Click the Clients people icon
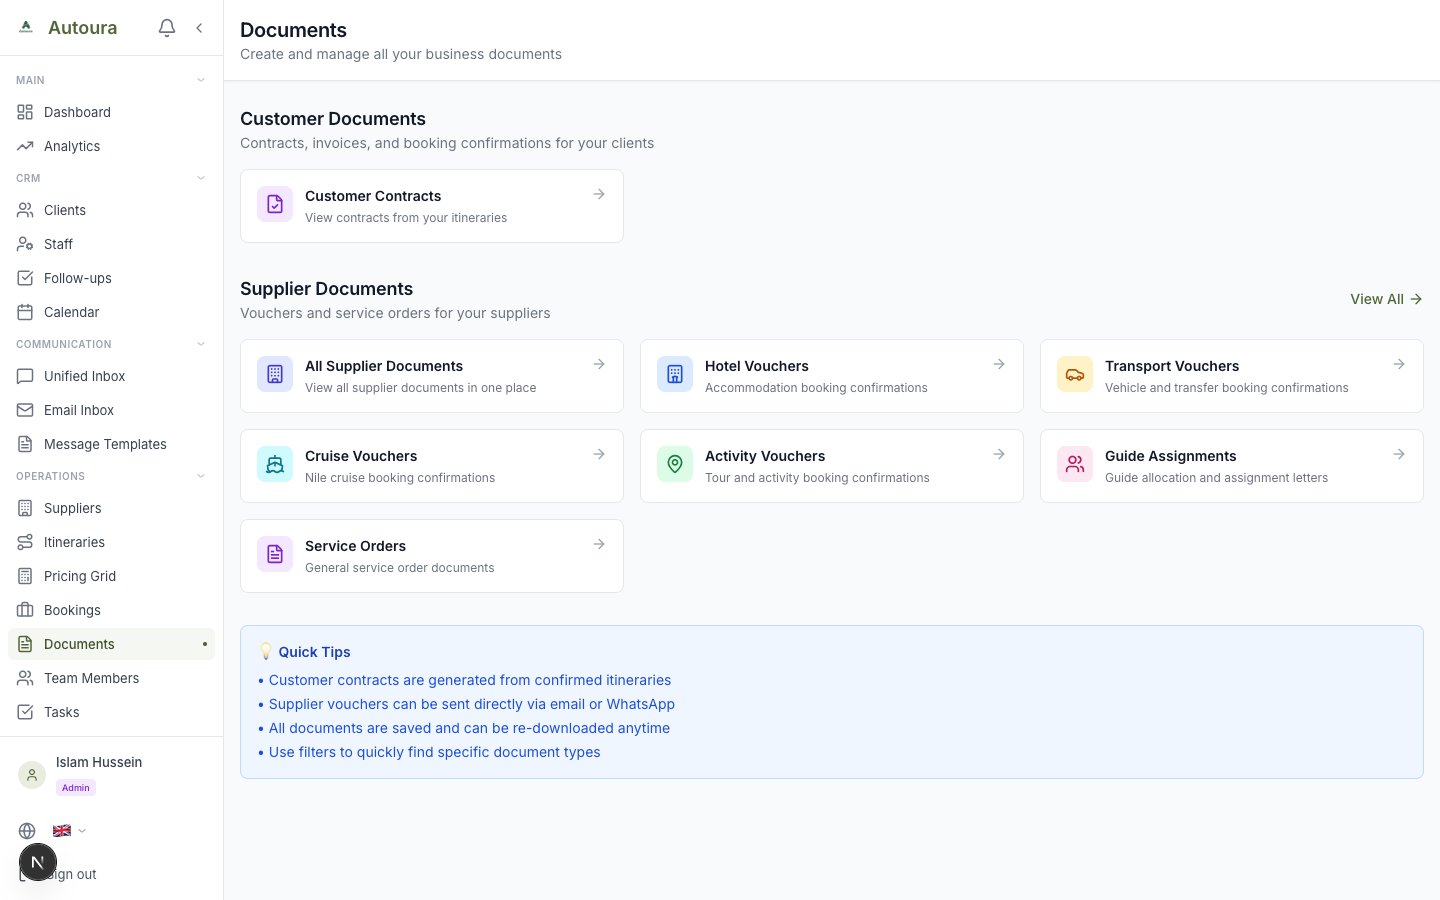This screenshot has width=1440, height=900. pos(25,210)
